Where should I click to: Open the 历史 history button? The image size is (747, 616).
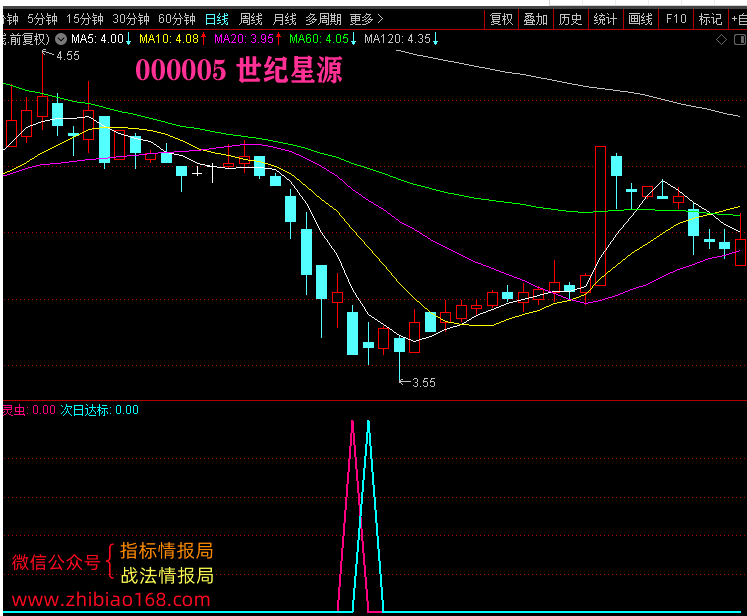(570, 19)
